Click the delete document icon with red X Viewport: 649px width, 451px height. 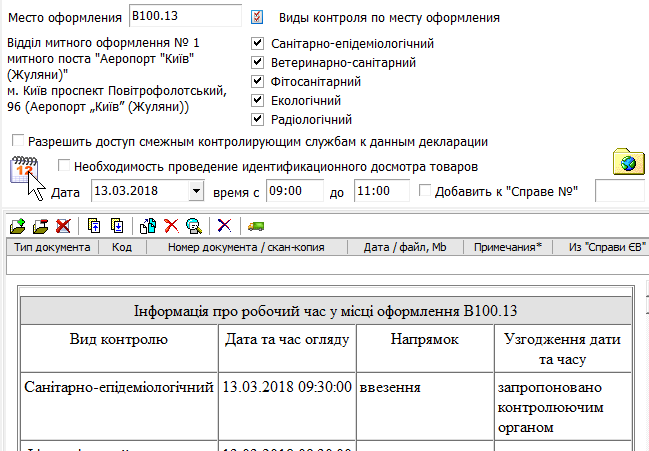coord(63,226)
